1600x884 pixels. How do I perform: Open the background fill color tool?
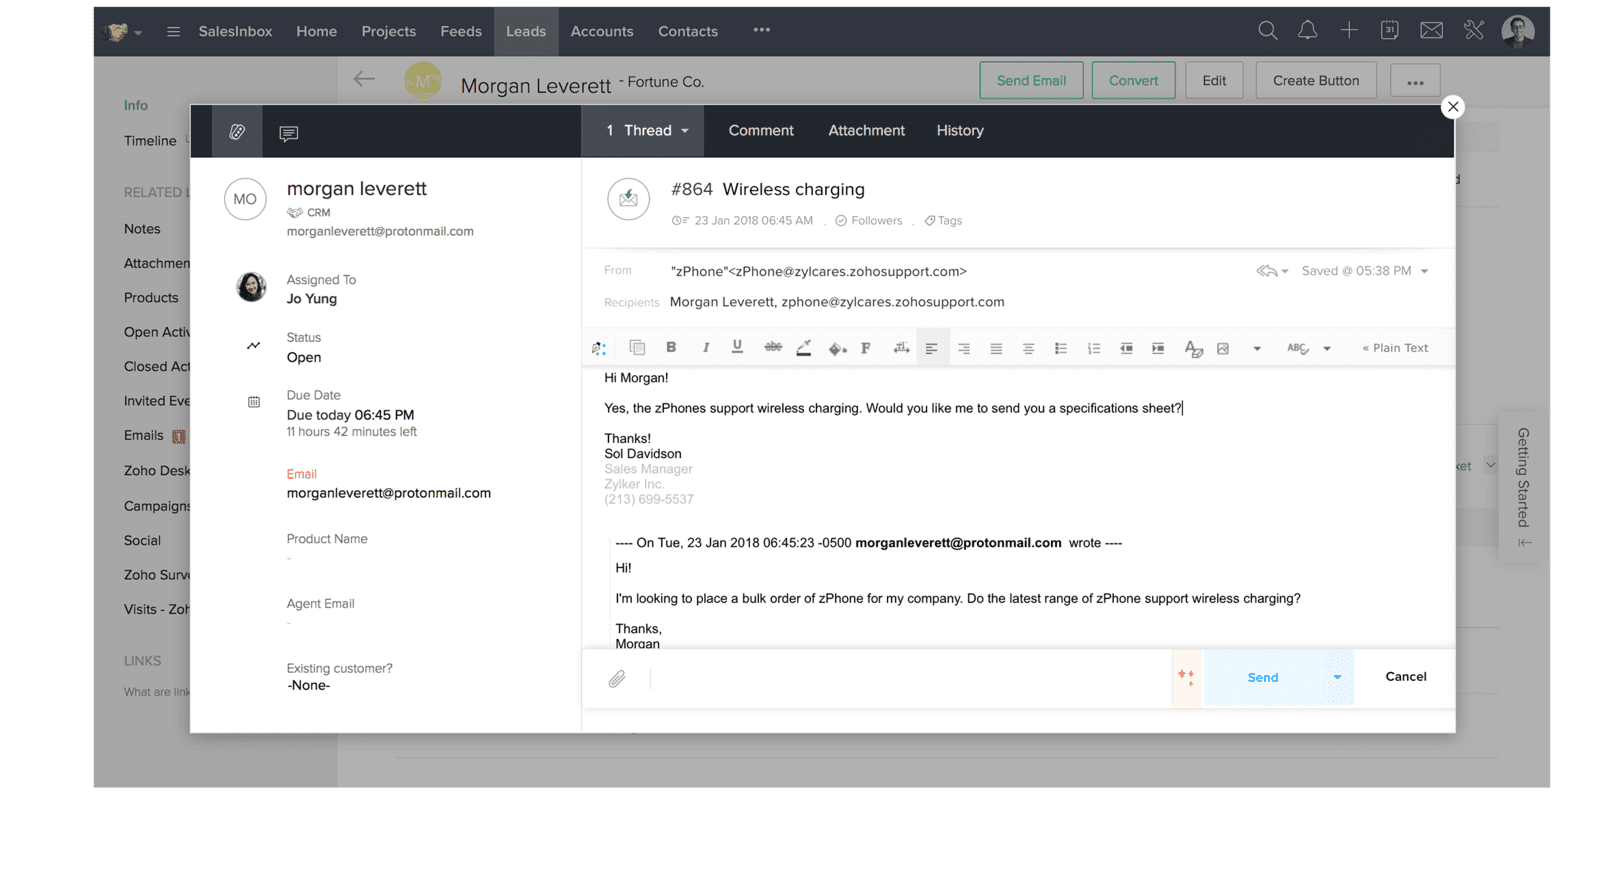click(x=837, y=348)
